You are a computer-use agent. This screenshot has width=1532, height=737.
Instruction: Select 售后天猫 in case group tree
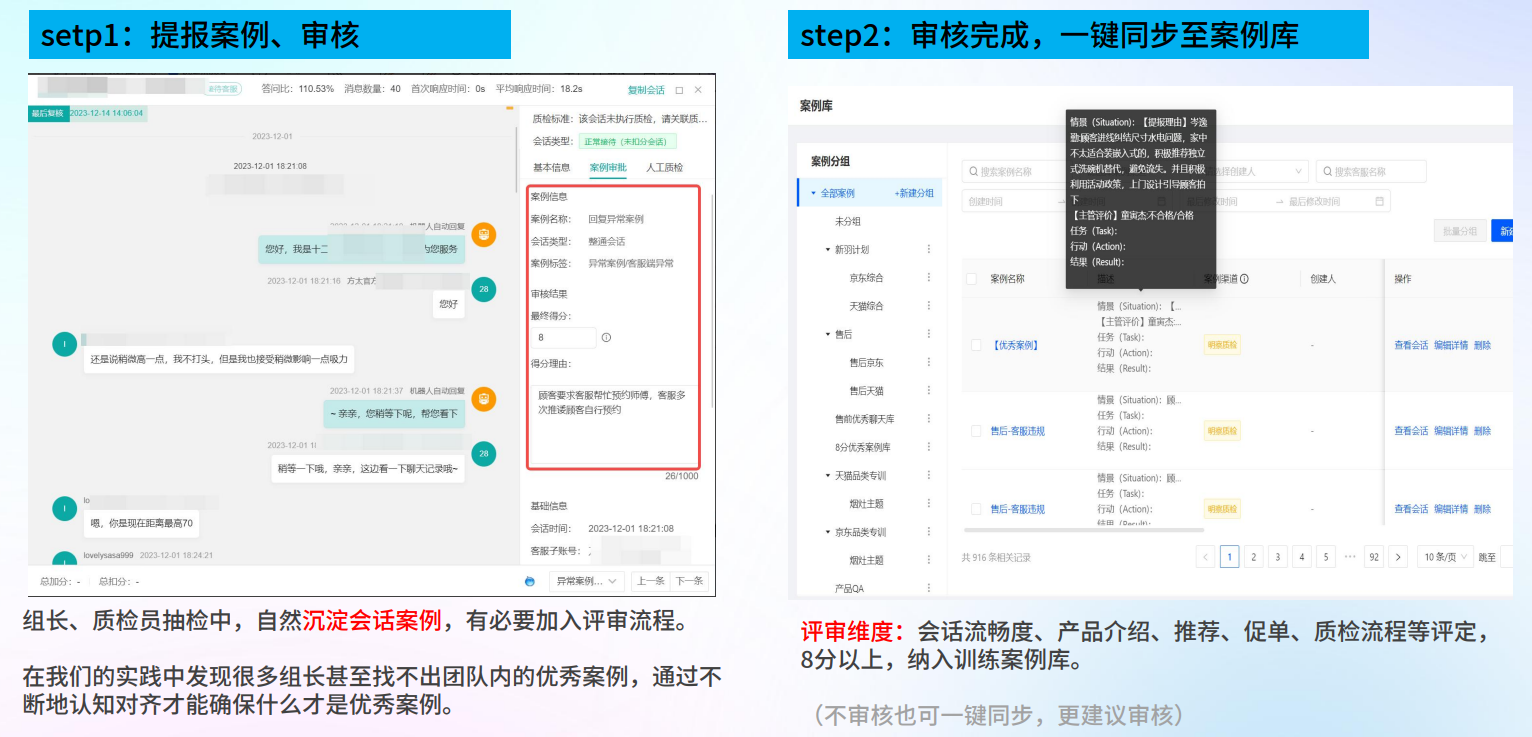click(x=866, y=390)
